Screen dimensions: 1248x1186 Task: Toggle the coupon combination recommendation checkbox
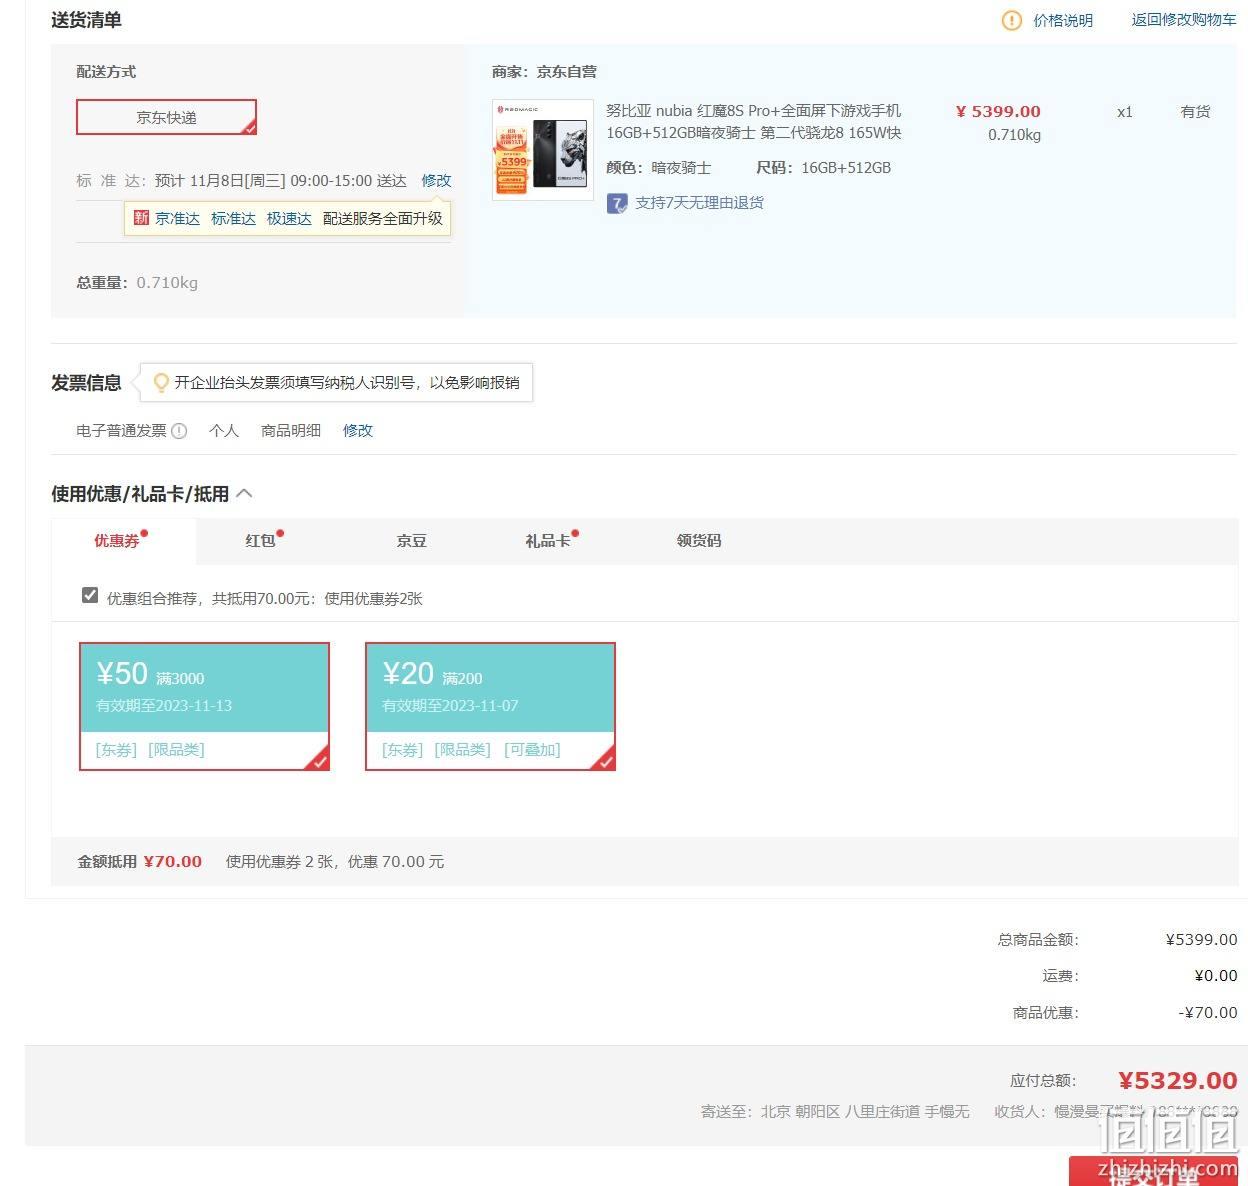coord(90,596)
